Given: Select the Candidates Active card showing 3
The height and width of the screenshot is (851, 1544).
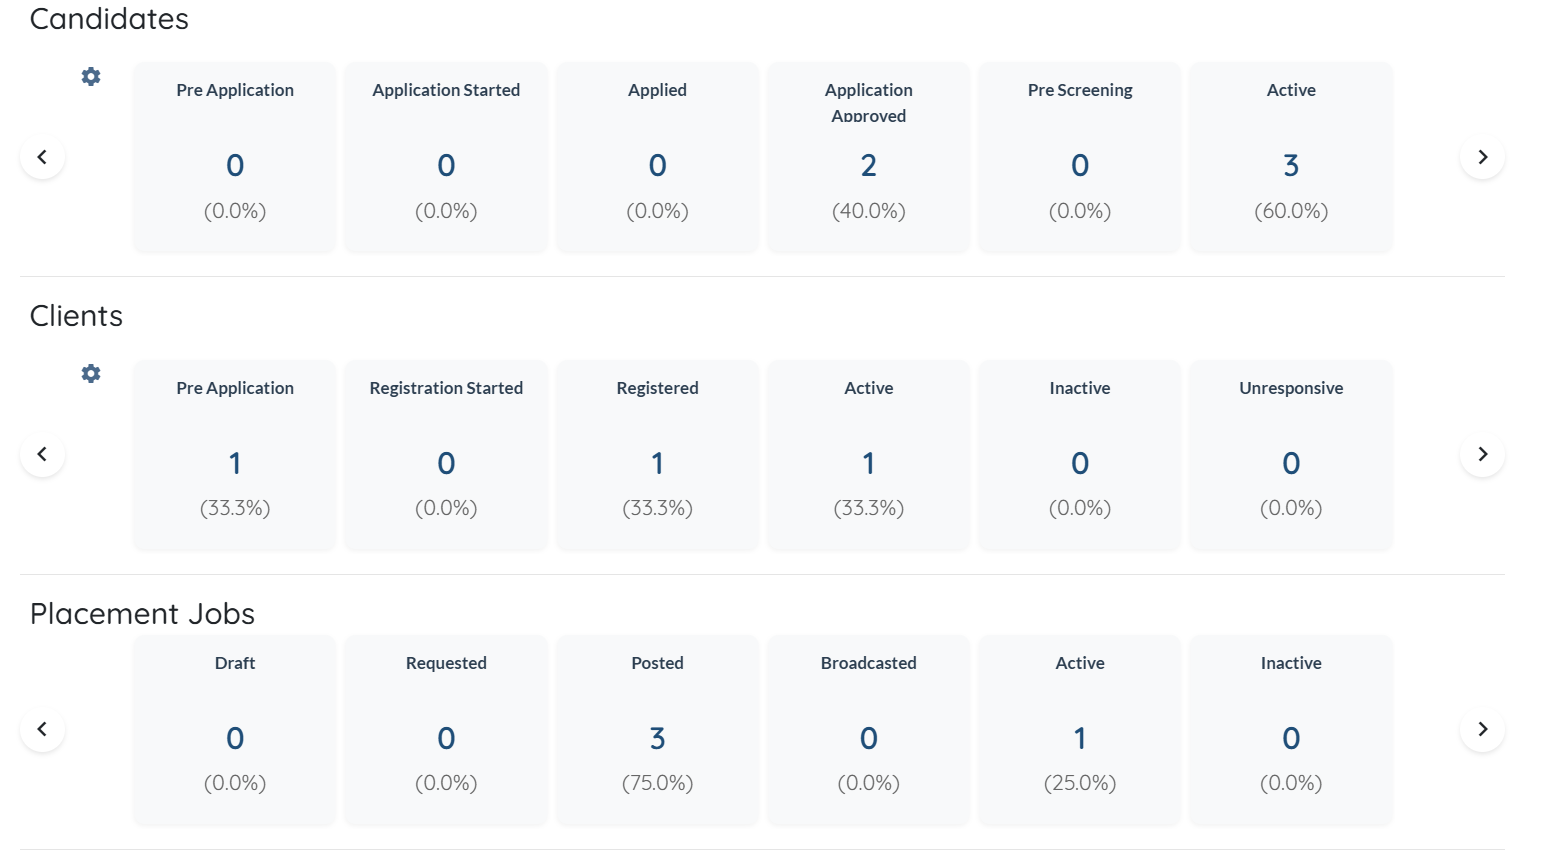Looking at the screenshot, I should click(x=1290, y=157).
